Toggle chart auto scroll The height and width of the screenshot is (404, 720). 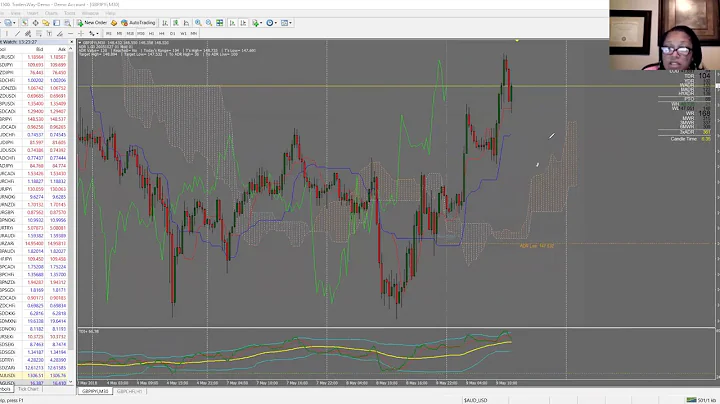pyautogui.click(x=232, y=22)
